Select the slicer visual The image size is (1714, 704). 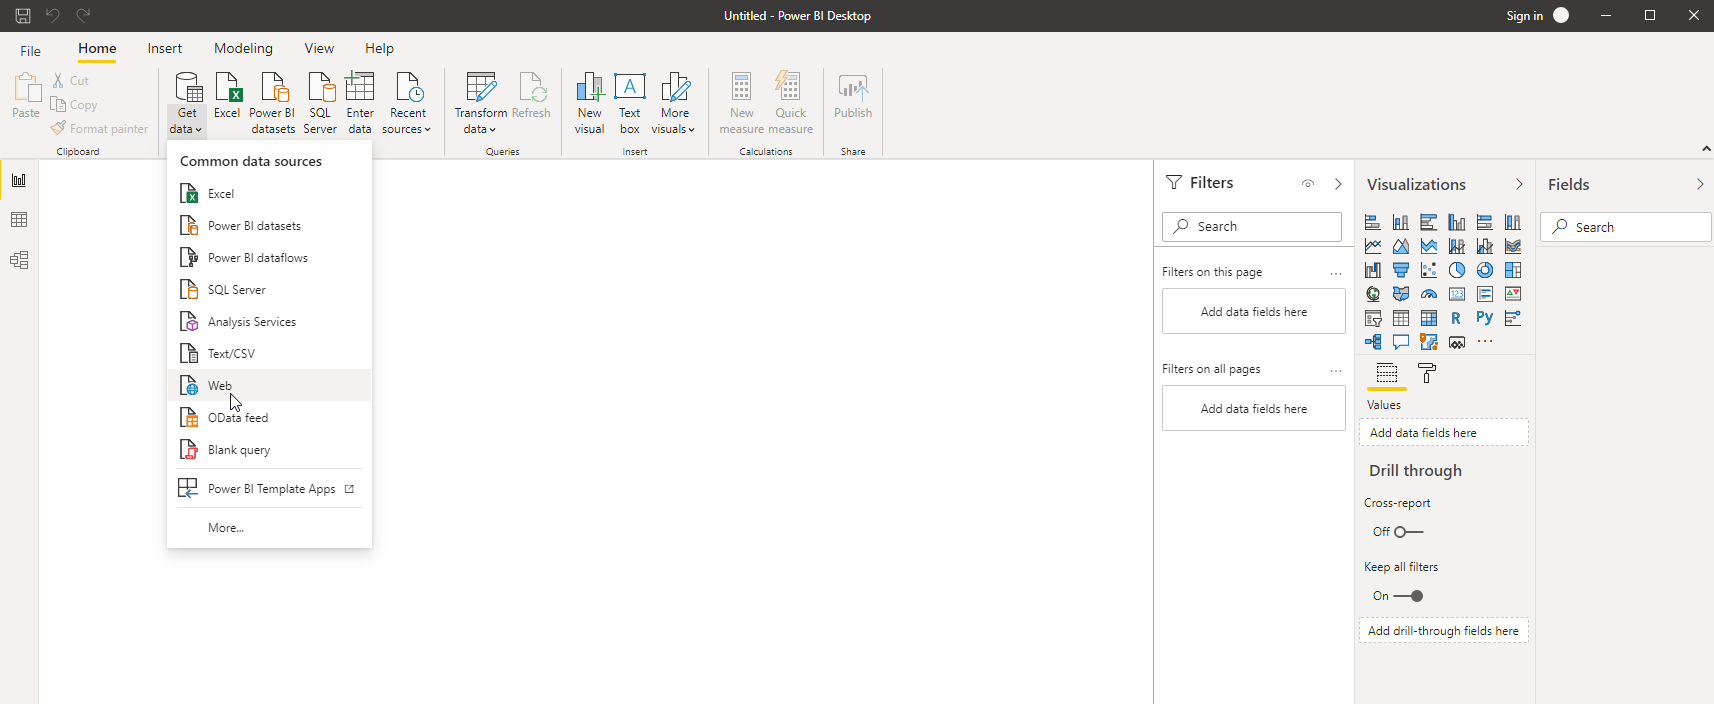coord(1373,318)
